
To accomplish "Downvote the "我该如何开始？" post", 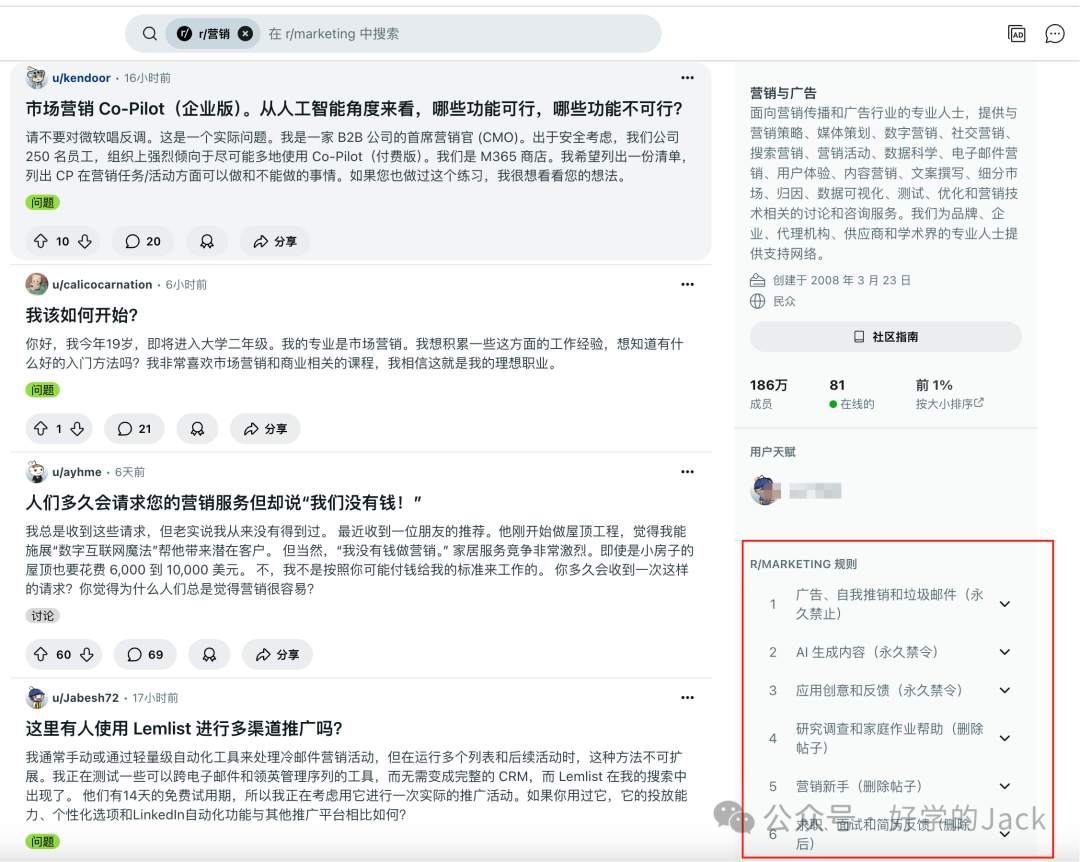I will tap(79, 428).
